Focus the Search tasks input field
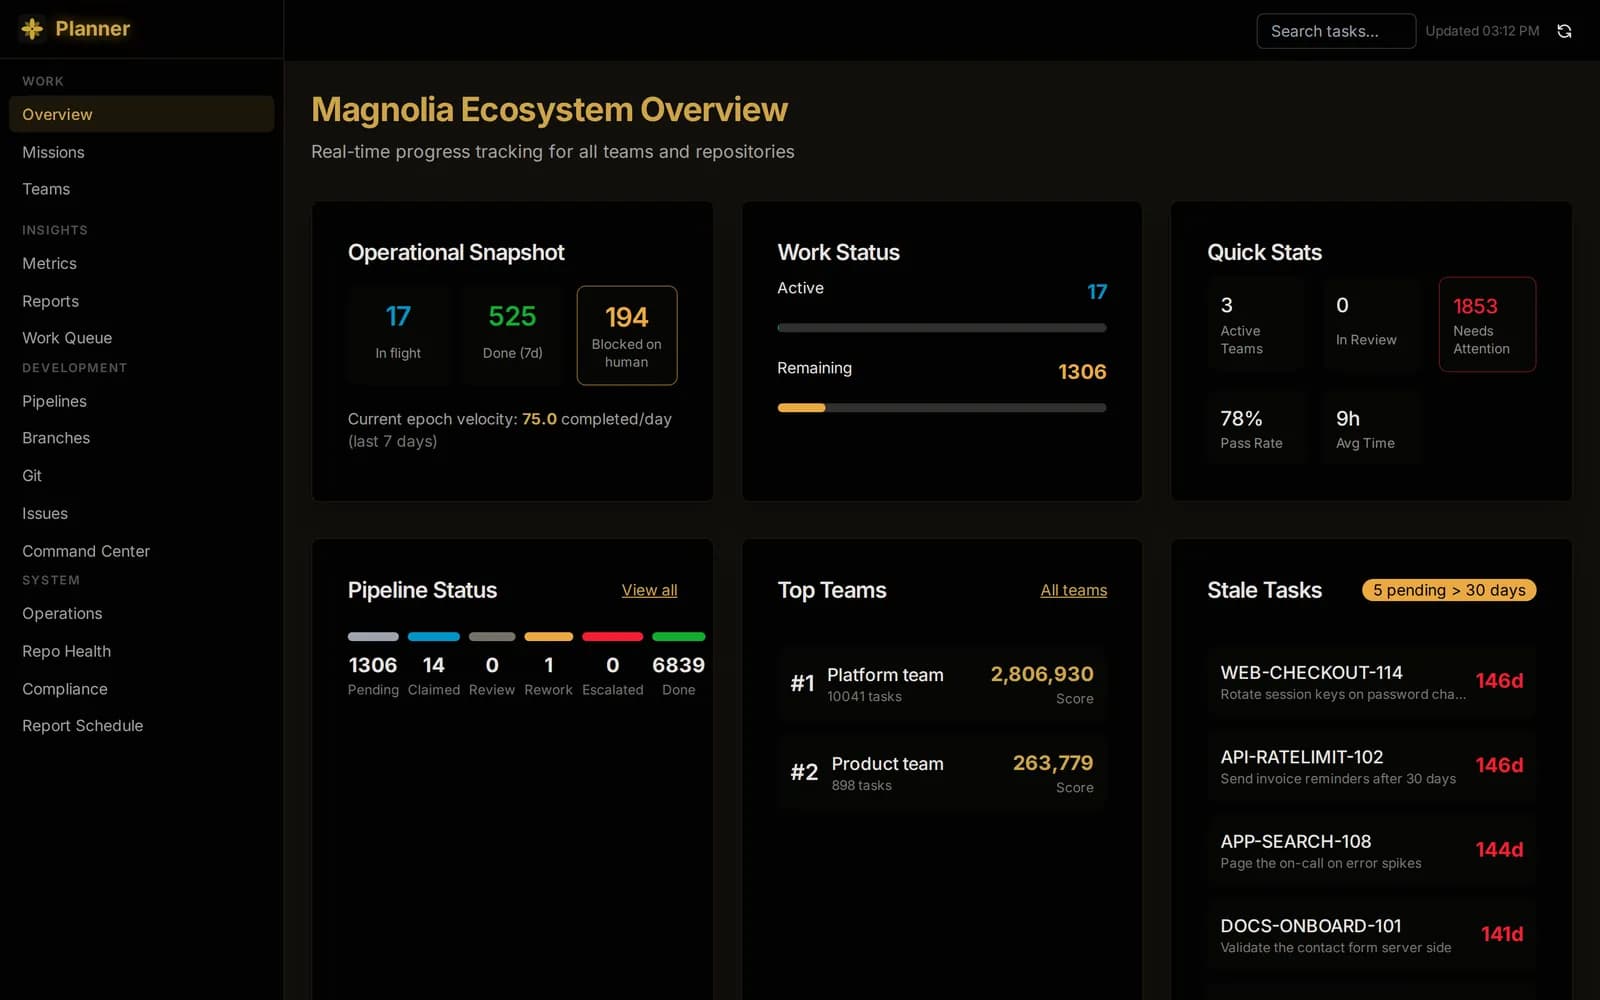This screenshot has width=1600, height=1000. click(1335, 31)
